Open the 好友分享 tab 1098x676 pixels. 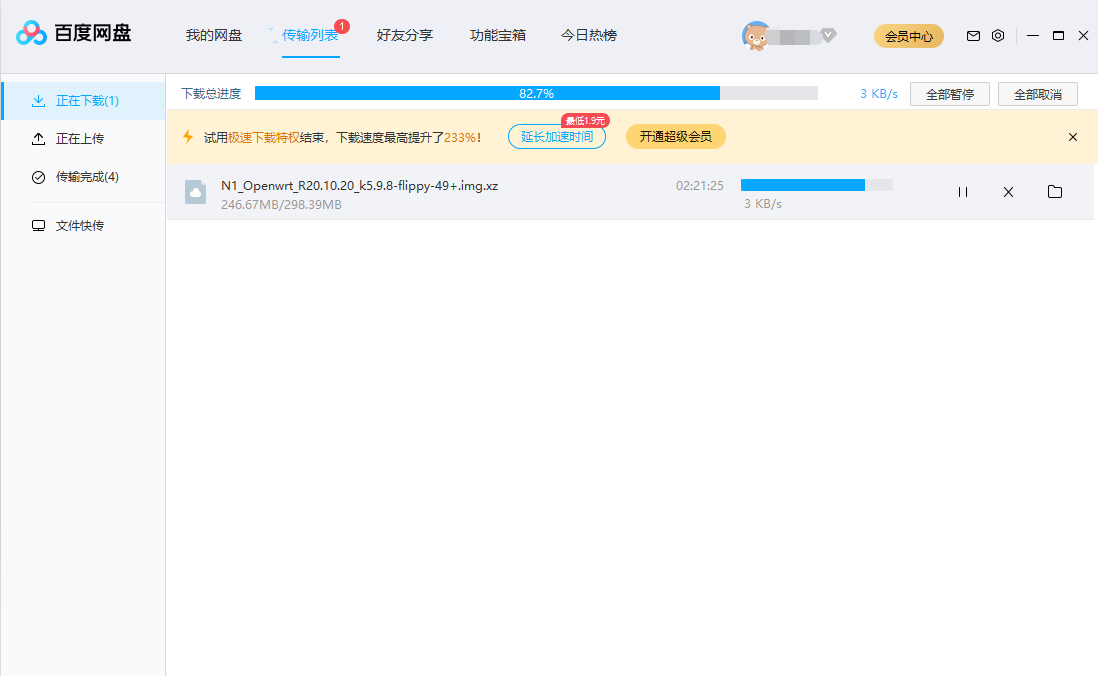[405, 35]
